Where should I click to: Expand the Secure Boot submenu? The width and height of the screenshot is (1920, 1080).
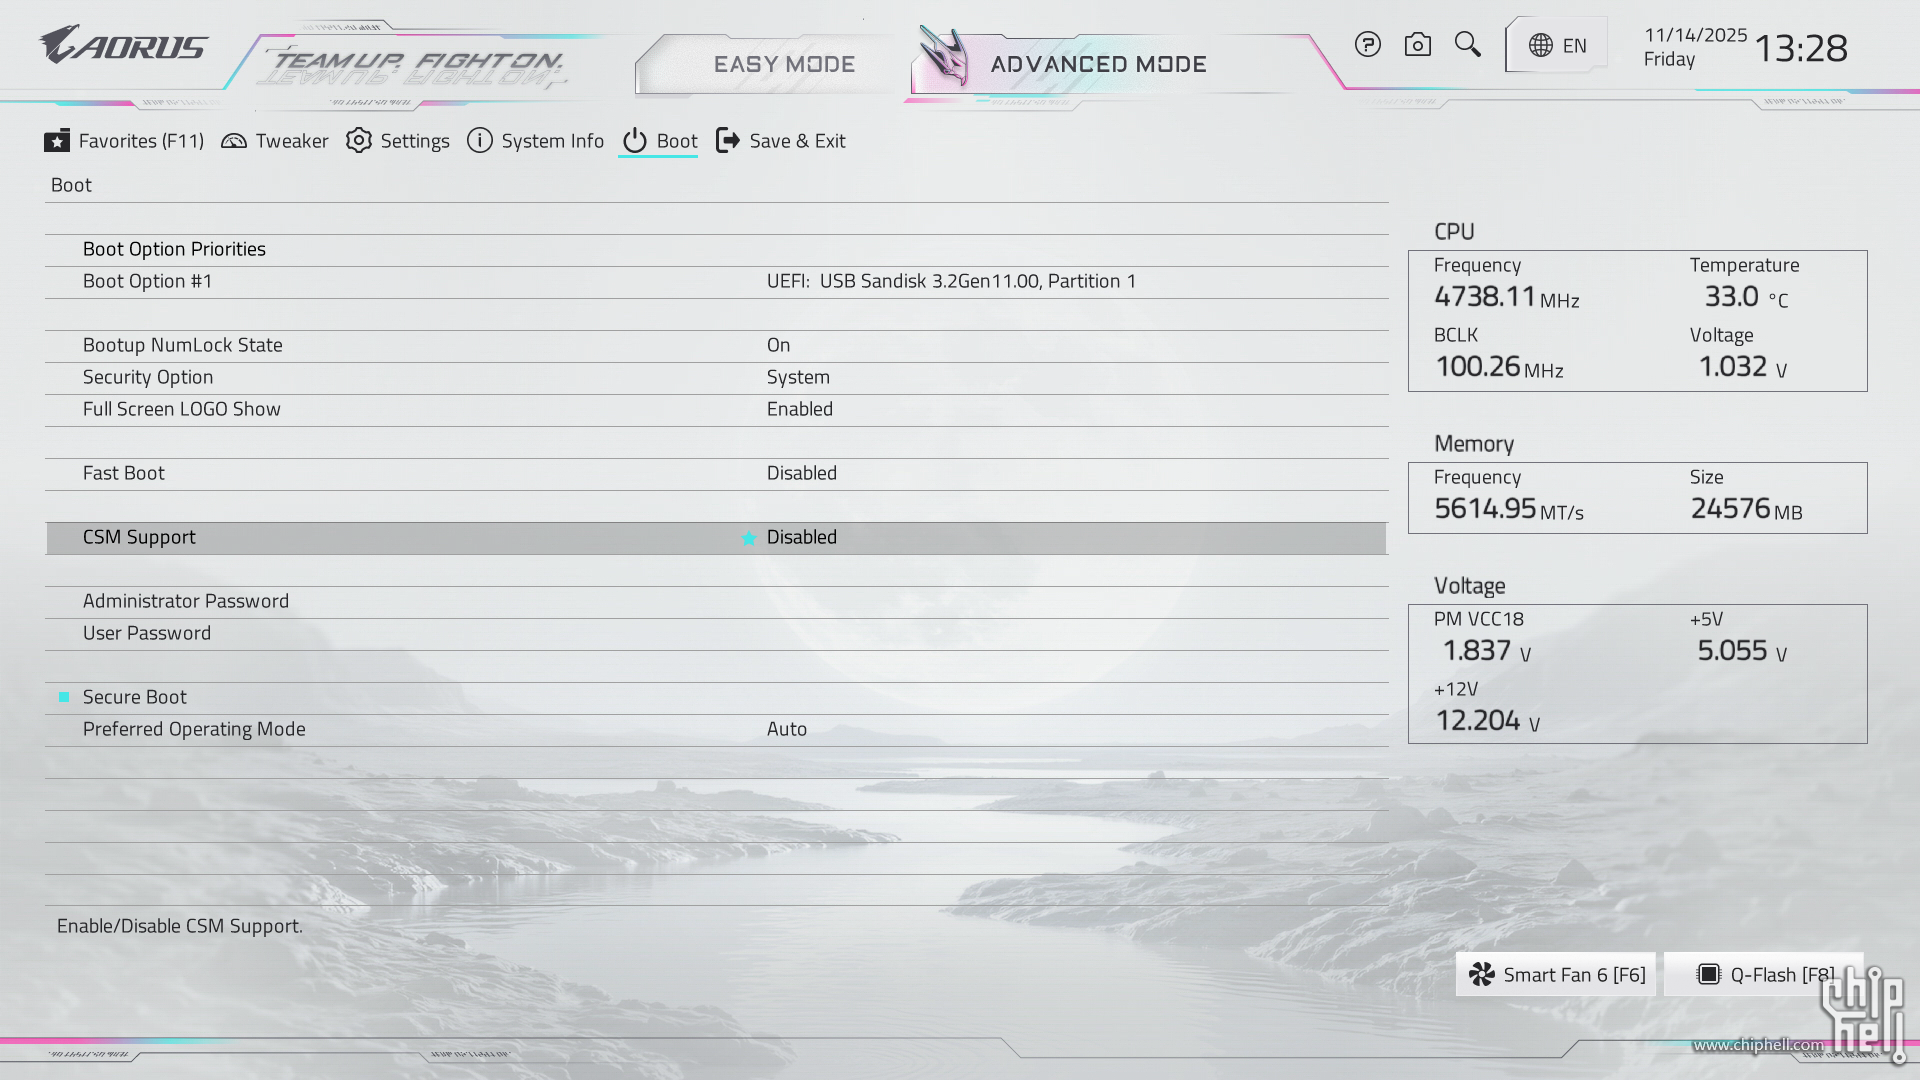[x=134, y=698]
